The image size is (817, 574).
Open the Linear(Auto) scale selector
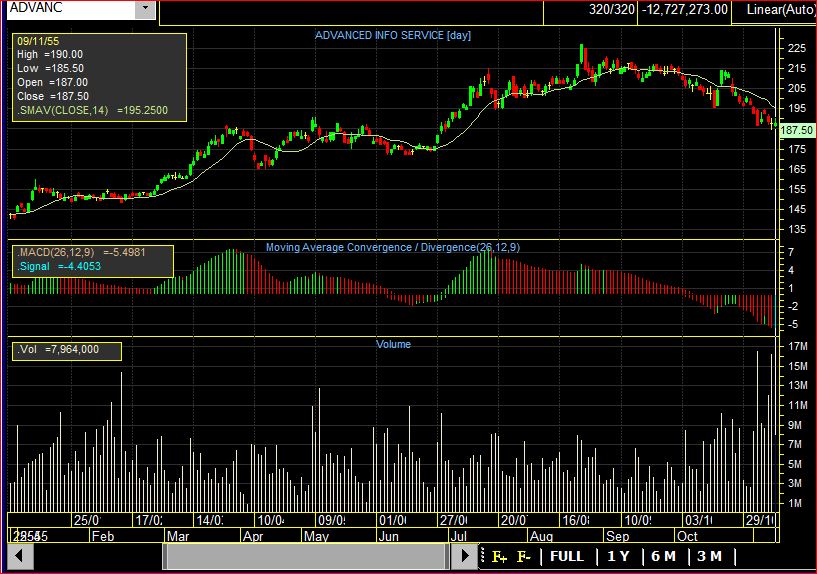click(x=774, y=10)
